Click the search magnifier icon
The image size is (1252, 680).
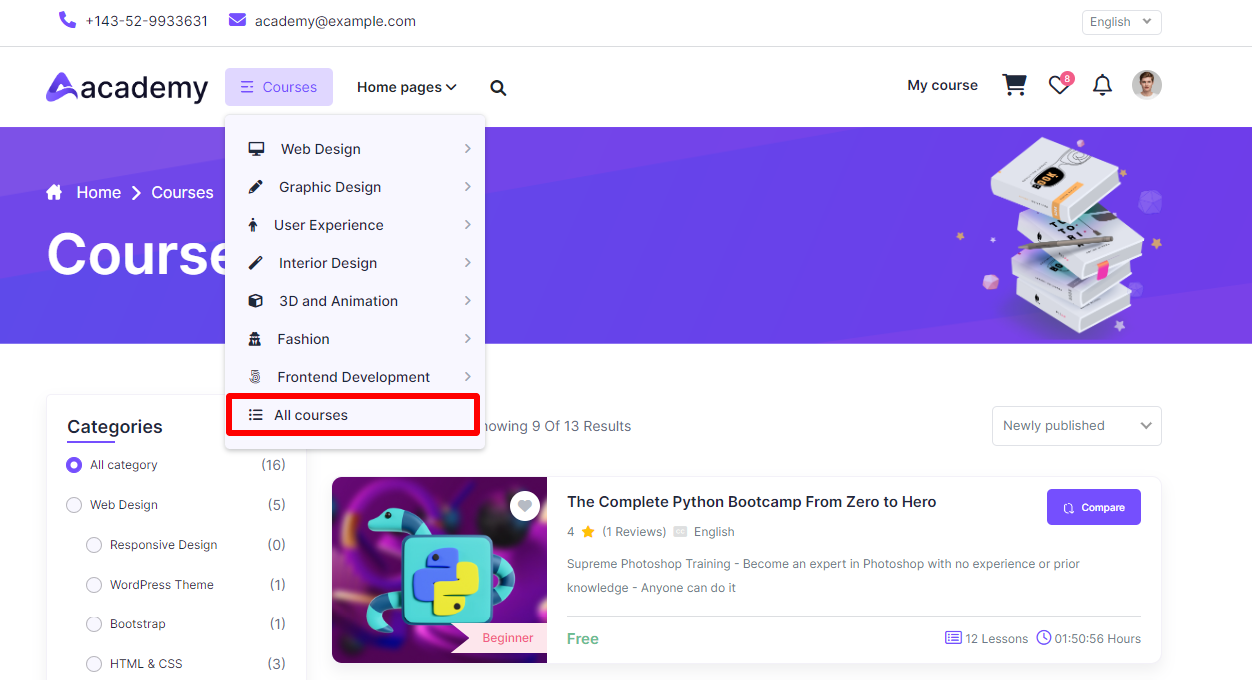pyautogui.click(x=498, y=88)
